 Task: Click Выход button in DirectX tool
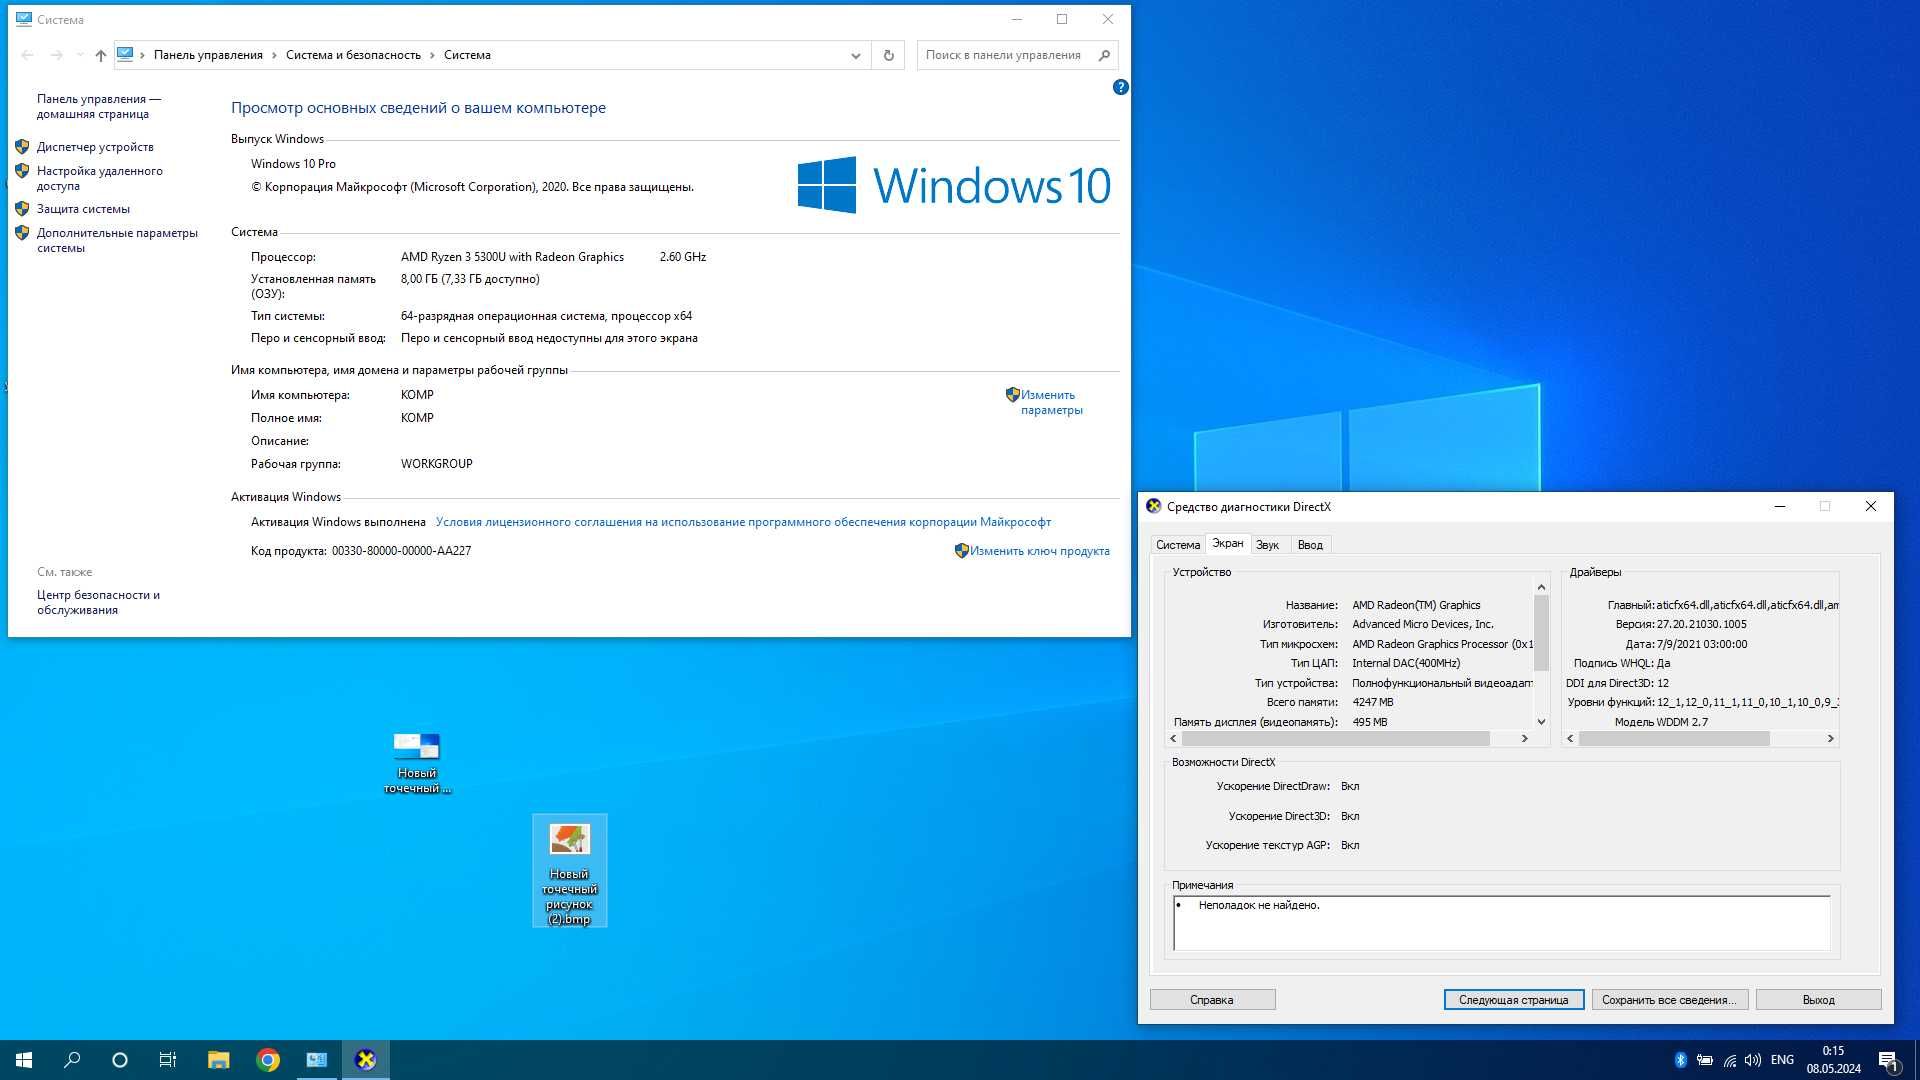pyautogui.click(x=1818, y=1000)
